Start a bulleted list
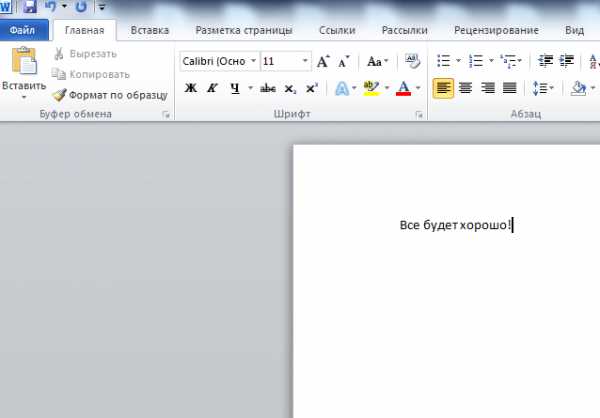The width and height of the screenshot is (600, 418). [443, 62]
